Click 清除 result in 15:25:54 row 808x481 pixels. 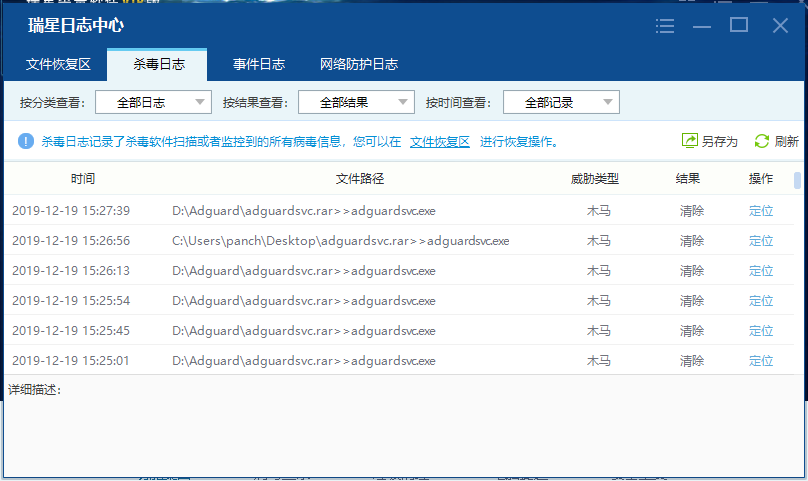[x=692, y=301]
